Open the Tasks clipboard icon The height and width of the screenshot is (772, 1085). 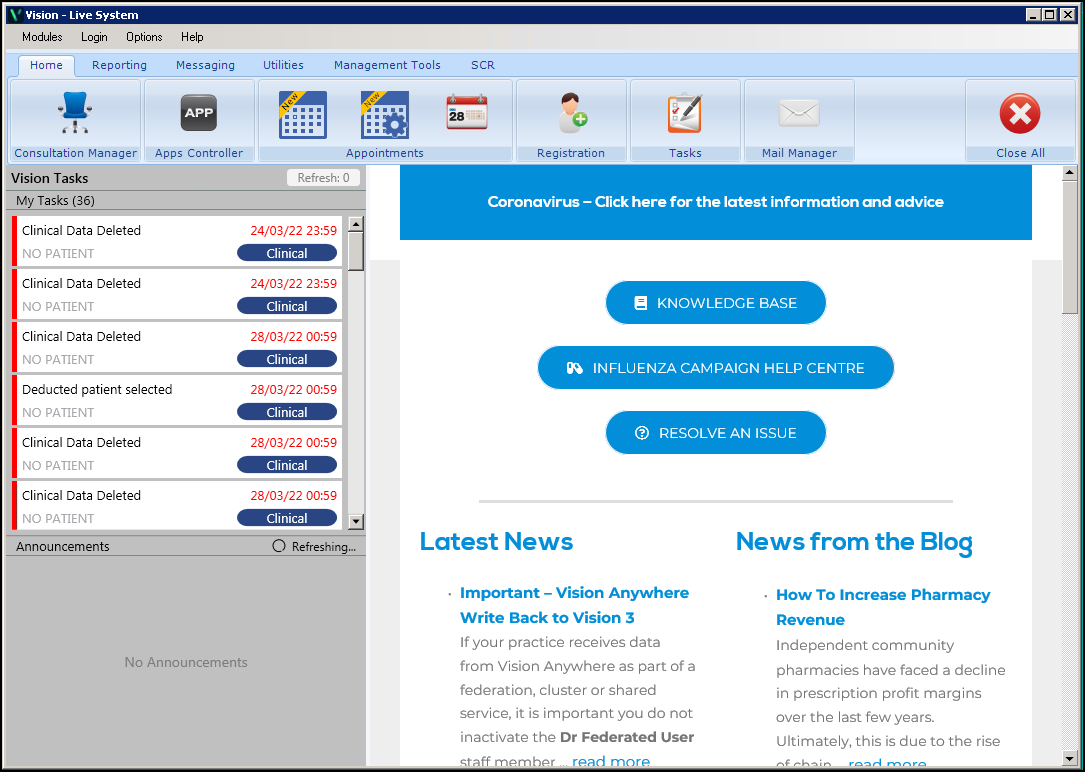click(685, 113)
